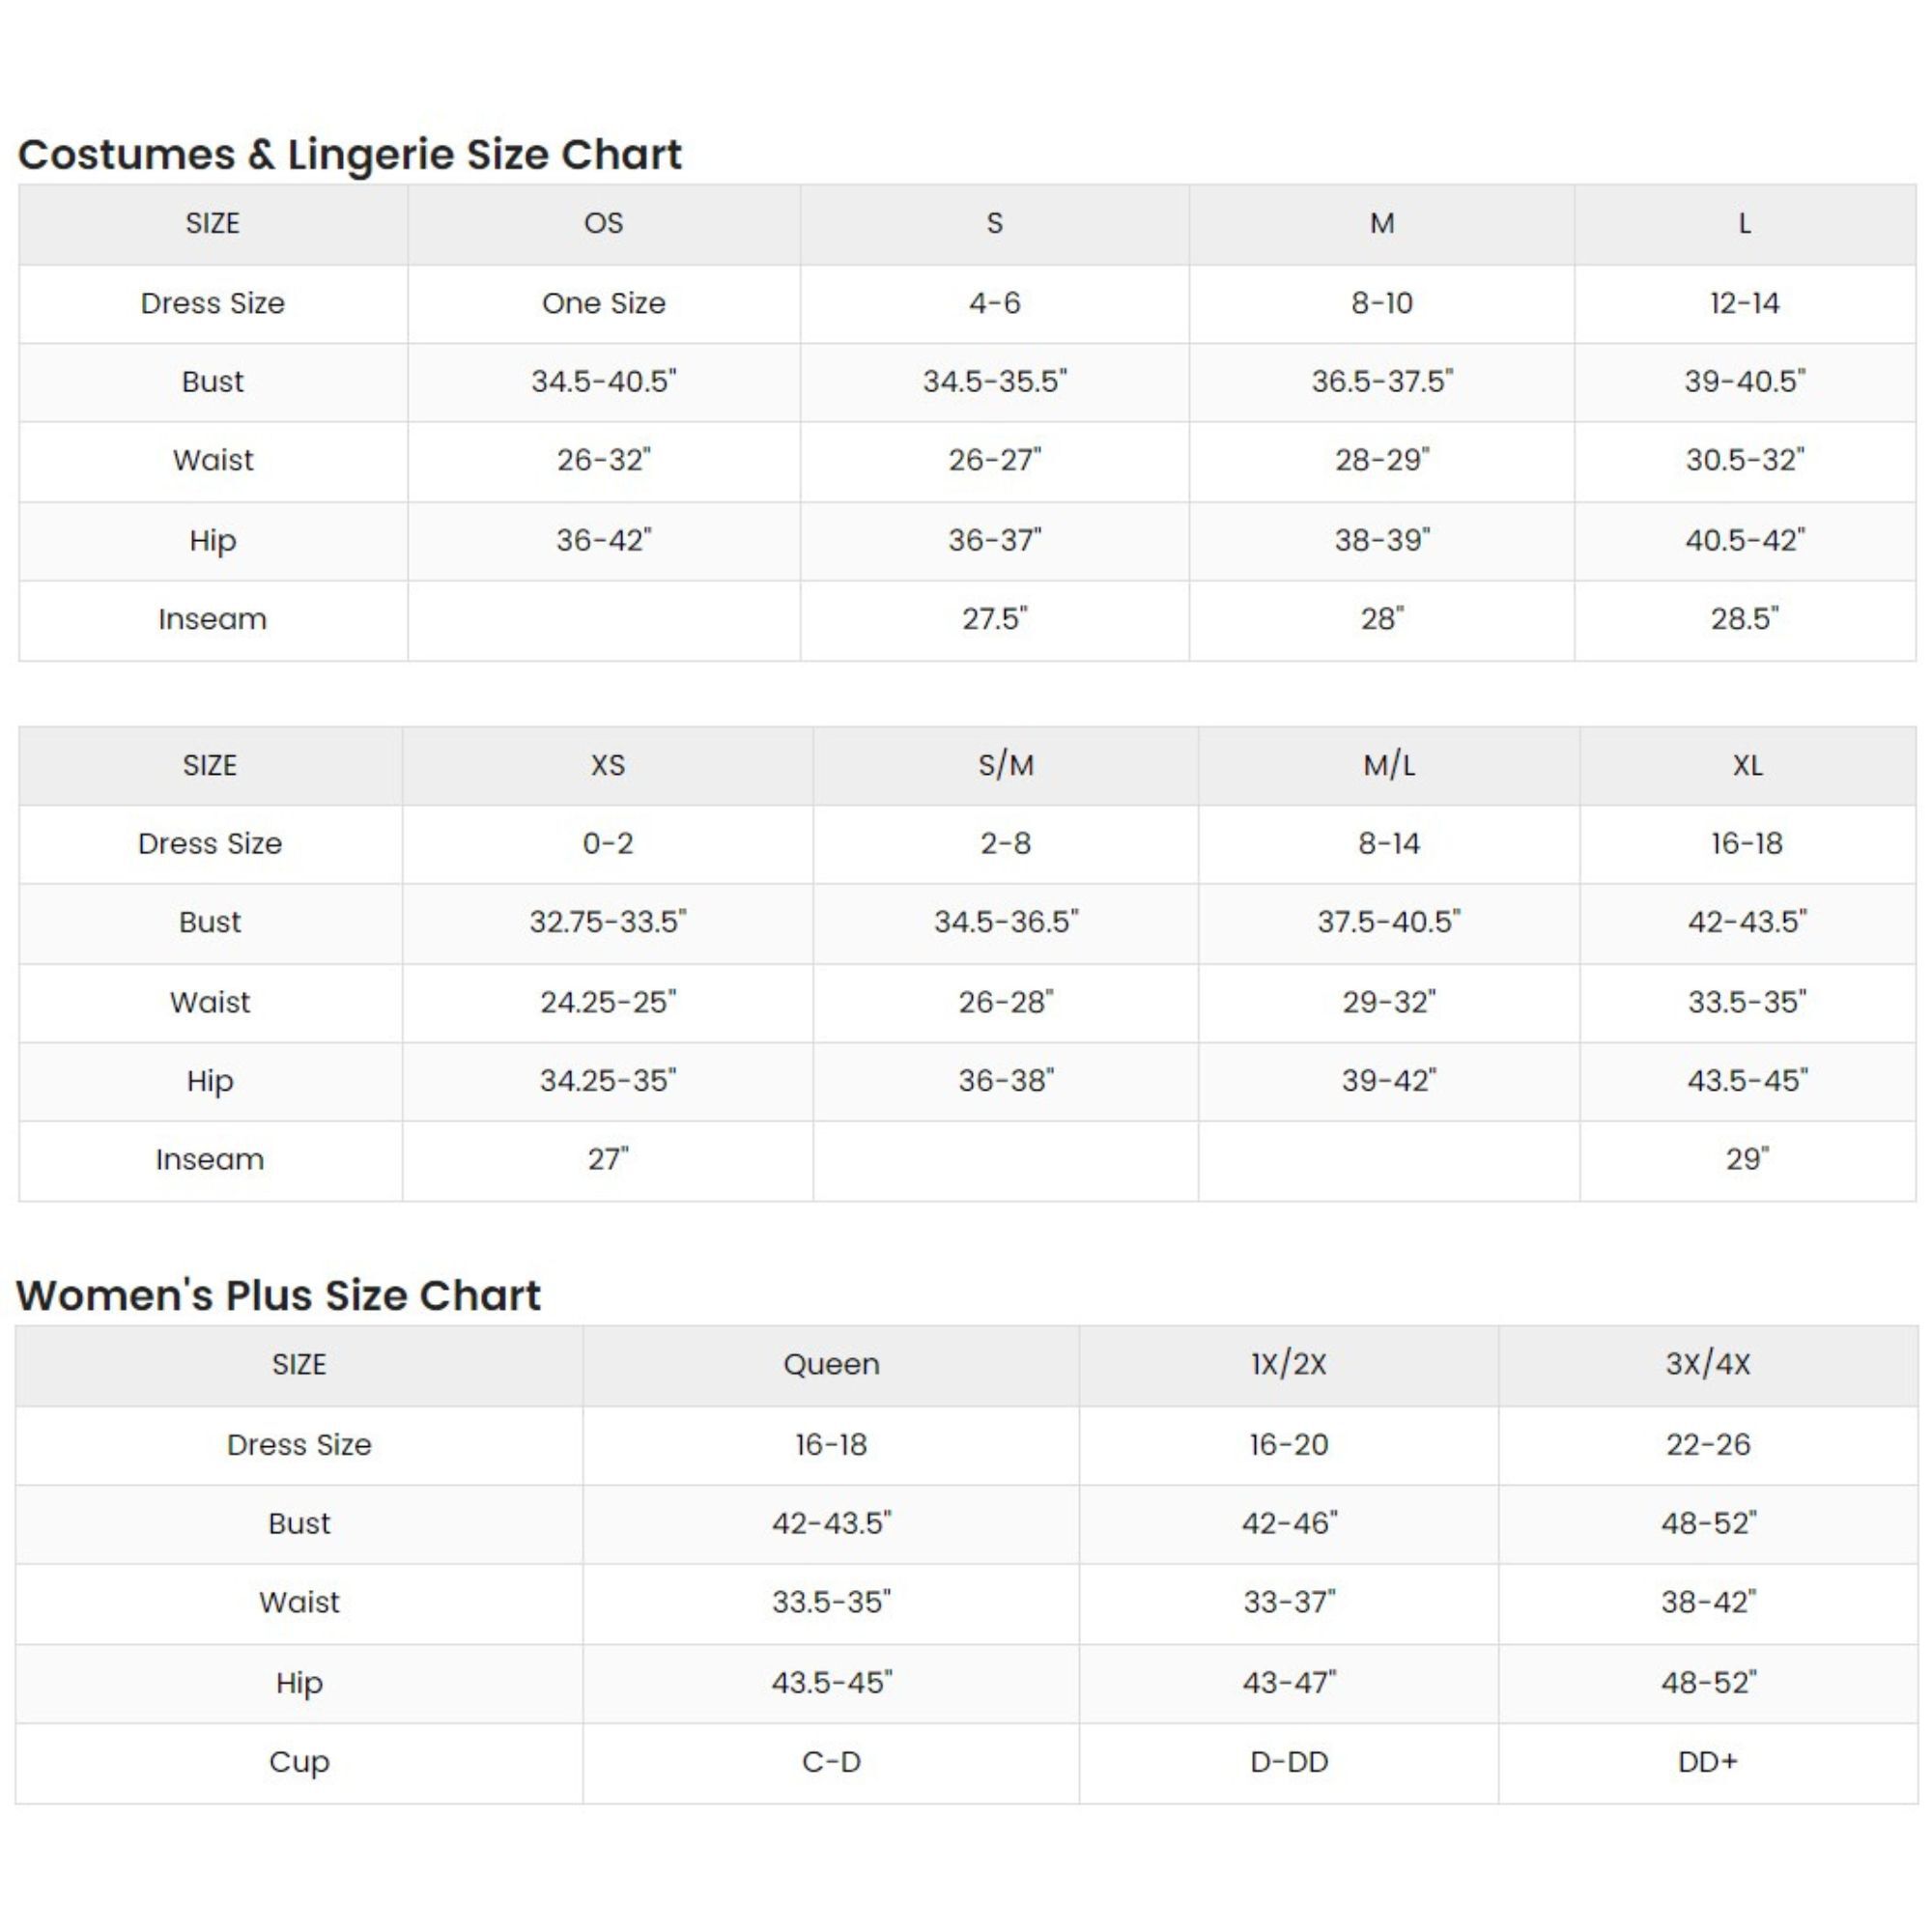Image resolution: width=1932 pixels, height=1932 pixels.
Task: Select the C-D cup cell
Action: coord(831,1761)
